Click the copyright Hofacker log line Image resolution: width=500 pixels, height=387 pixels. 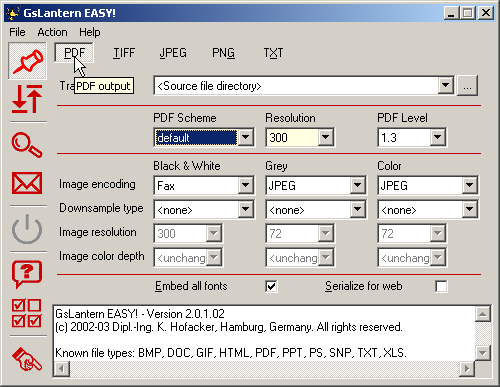coord(229,327)
